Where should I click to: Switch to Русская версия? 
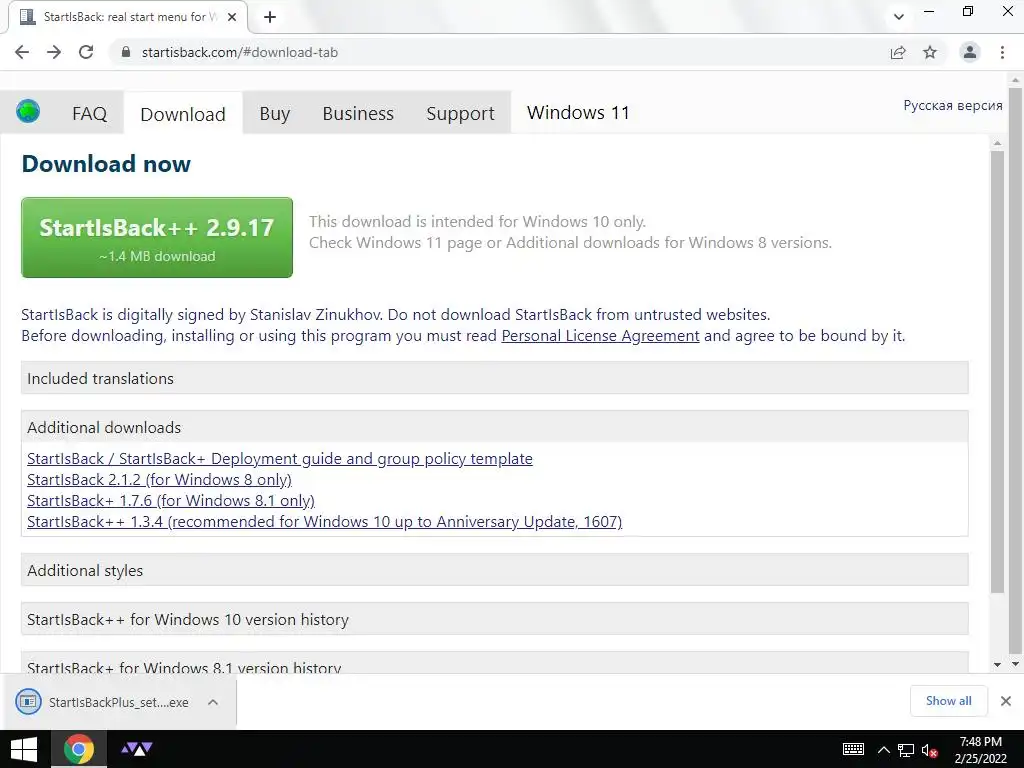pos(953,105)
